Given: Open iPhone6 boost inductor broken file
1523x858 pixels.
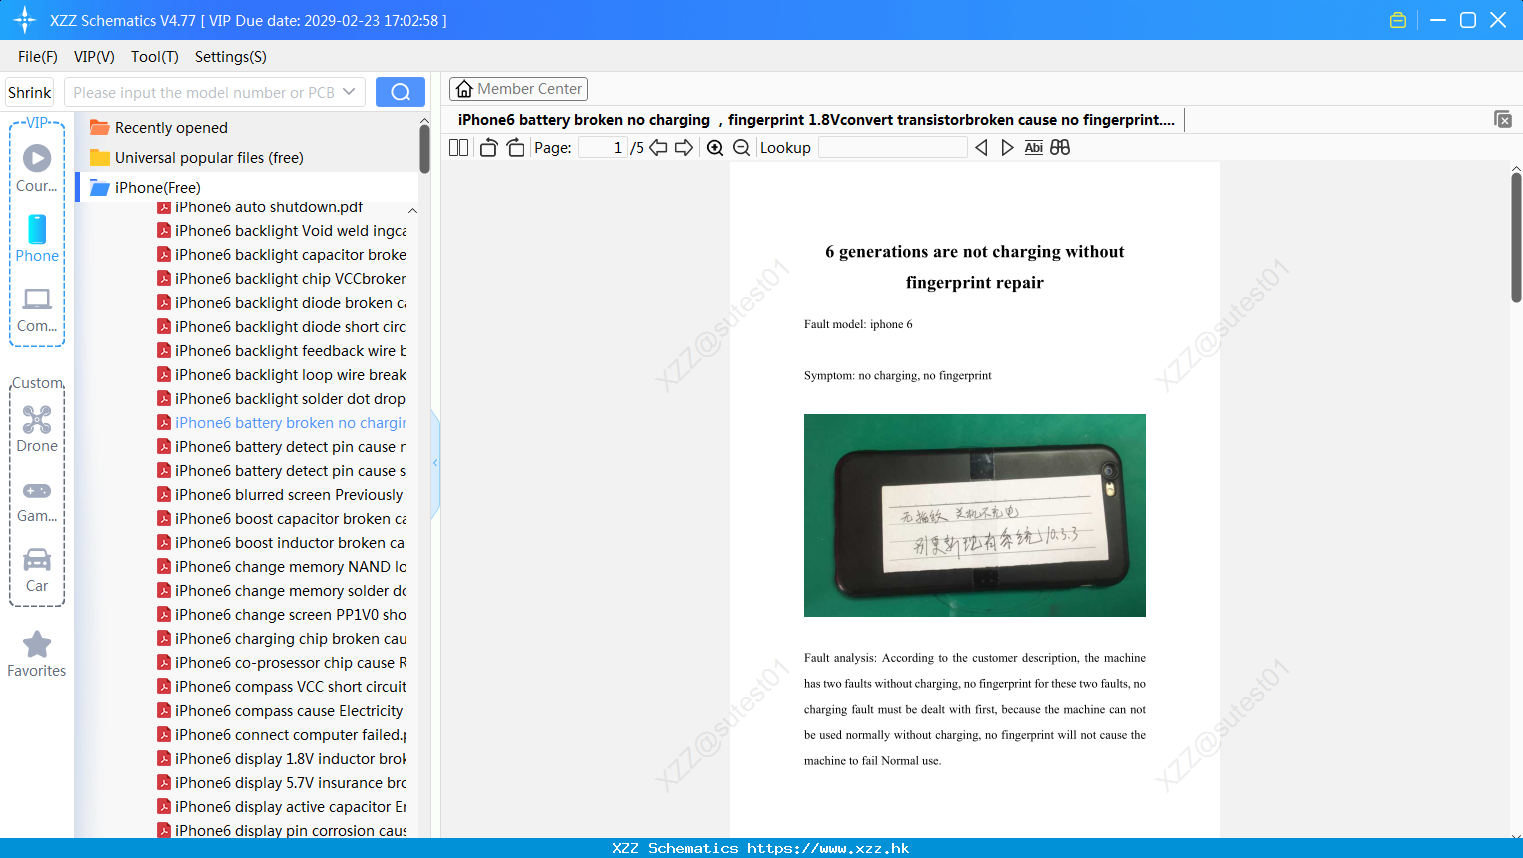Looking at the screenshot, I should click(281, 543).
